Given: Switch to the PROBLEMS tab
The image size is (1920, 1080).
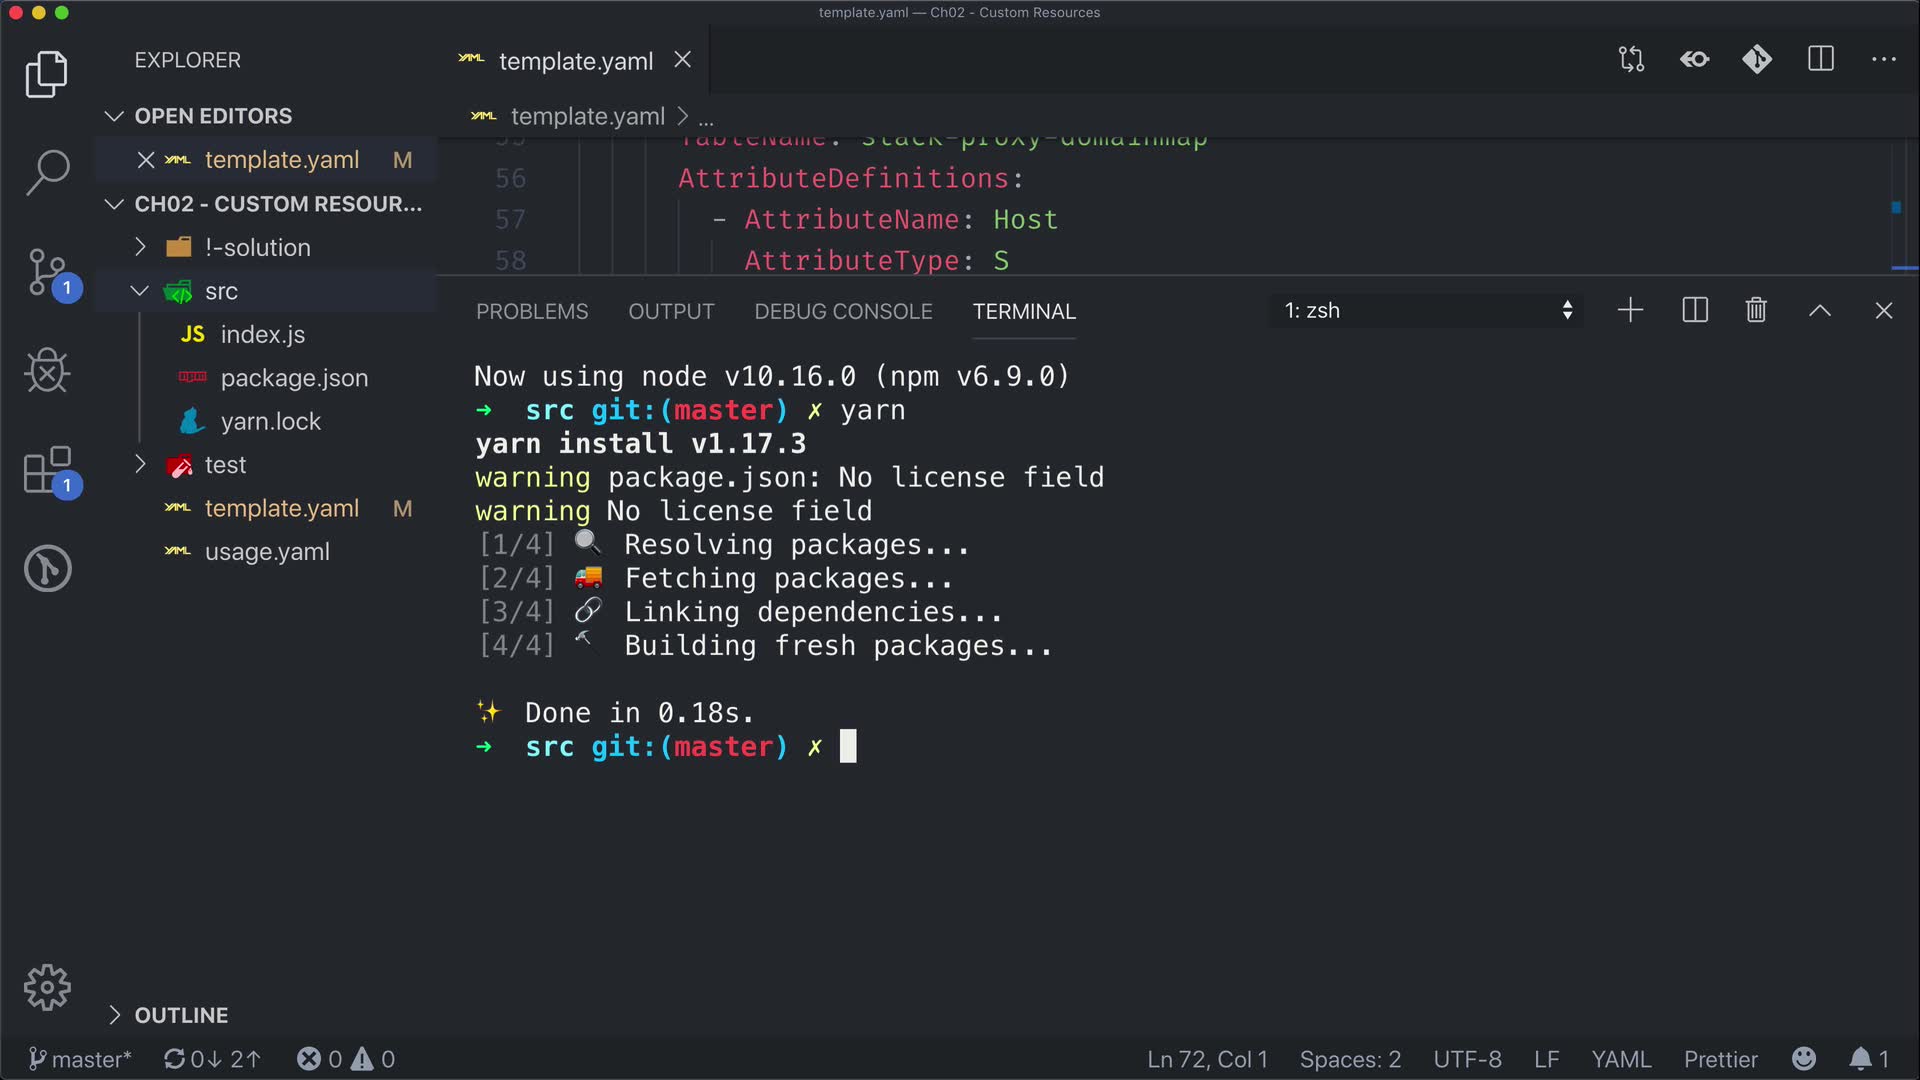Looking at the screenshot, I should click(x=532, y=312).
